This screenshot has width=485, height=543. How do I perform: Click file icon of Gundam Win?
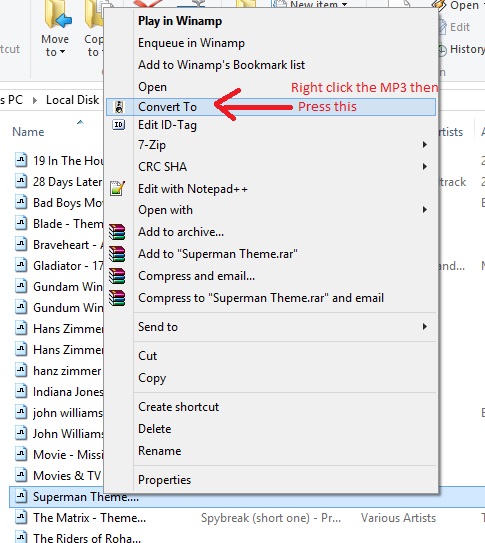[21, 286]
